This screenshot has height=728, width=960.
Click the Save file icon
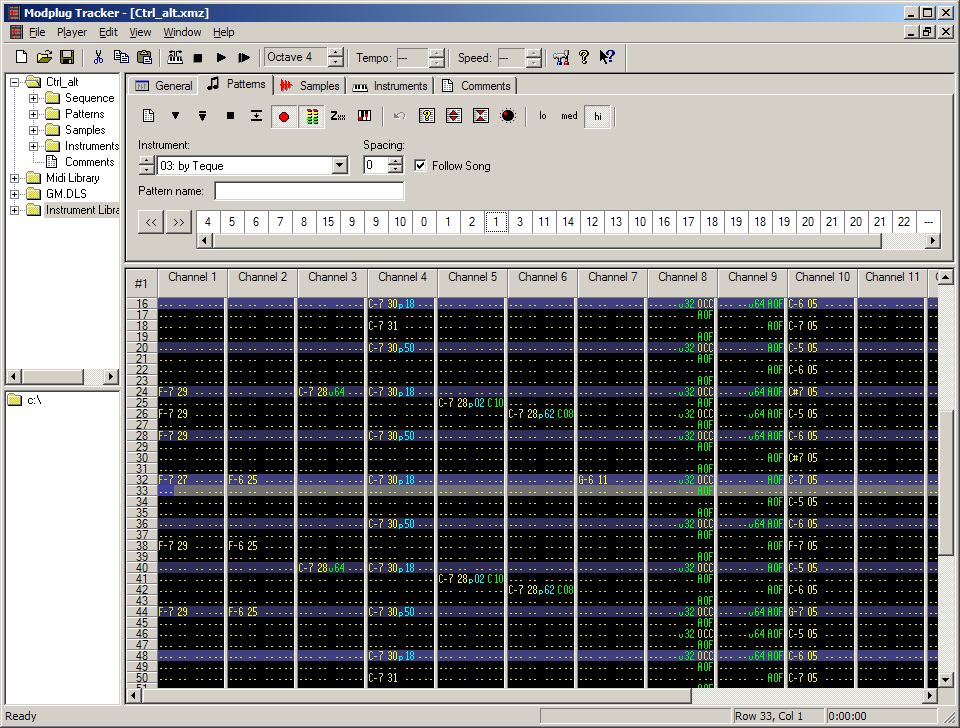[x=67, y=57]
